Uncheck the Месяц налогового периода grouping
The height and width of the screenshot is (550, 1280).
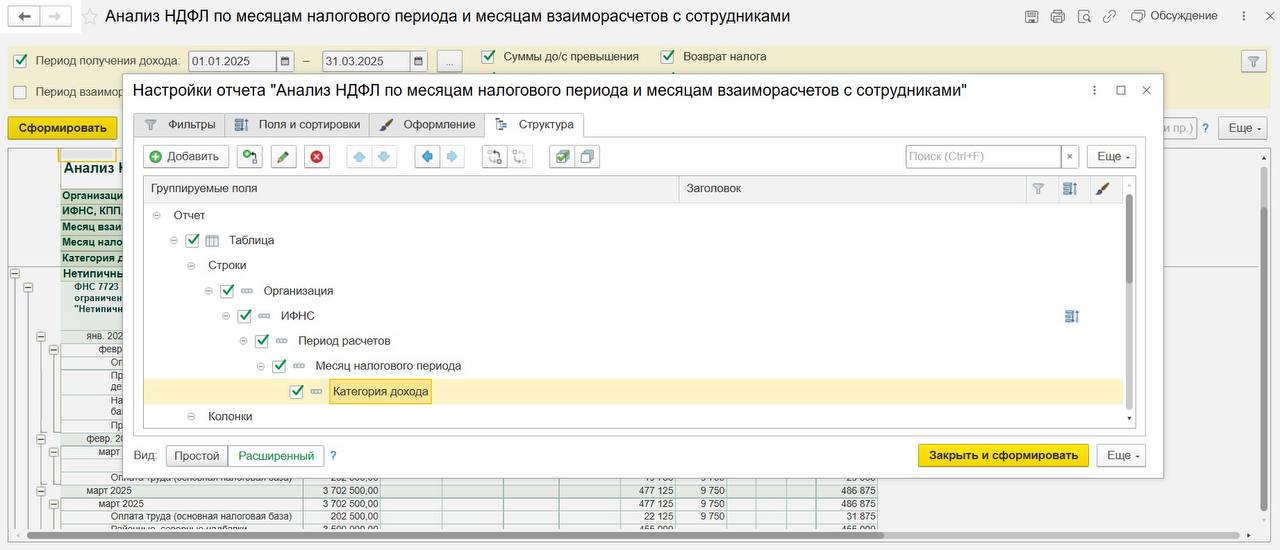pos(279,366)
